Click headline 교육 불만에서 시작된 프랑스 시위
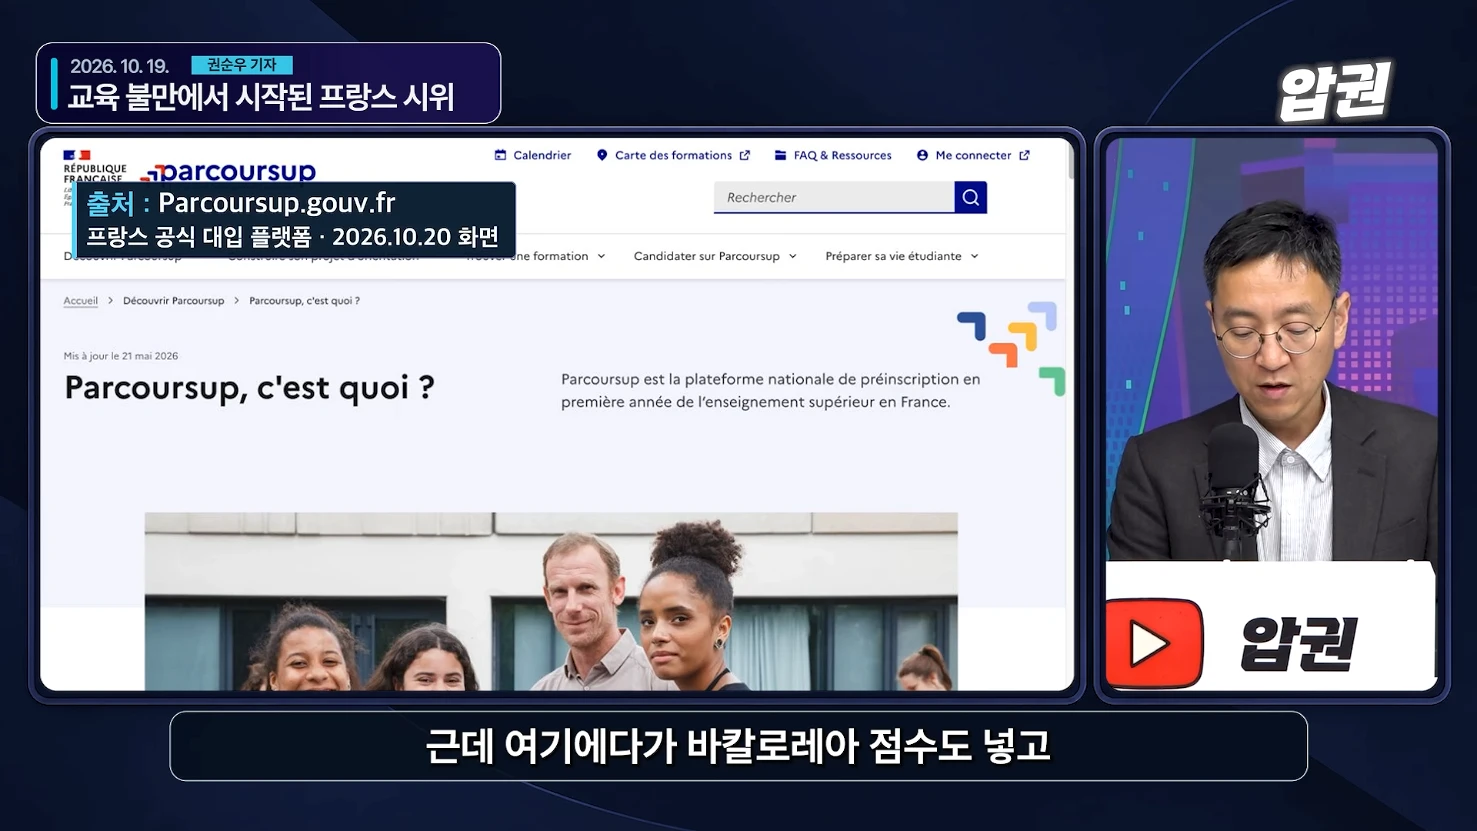 [261, 97]
